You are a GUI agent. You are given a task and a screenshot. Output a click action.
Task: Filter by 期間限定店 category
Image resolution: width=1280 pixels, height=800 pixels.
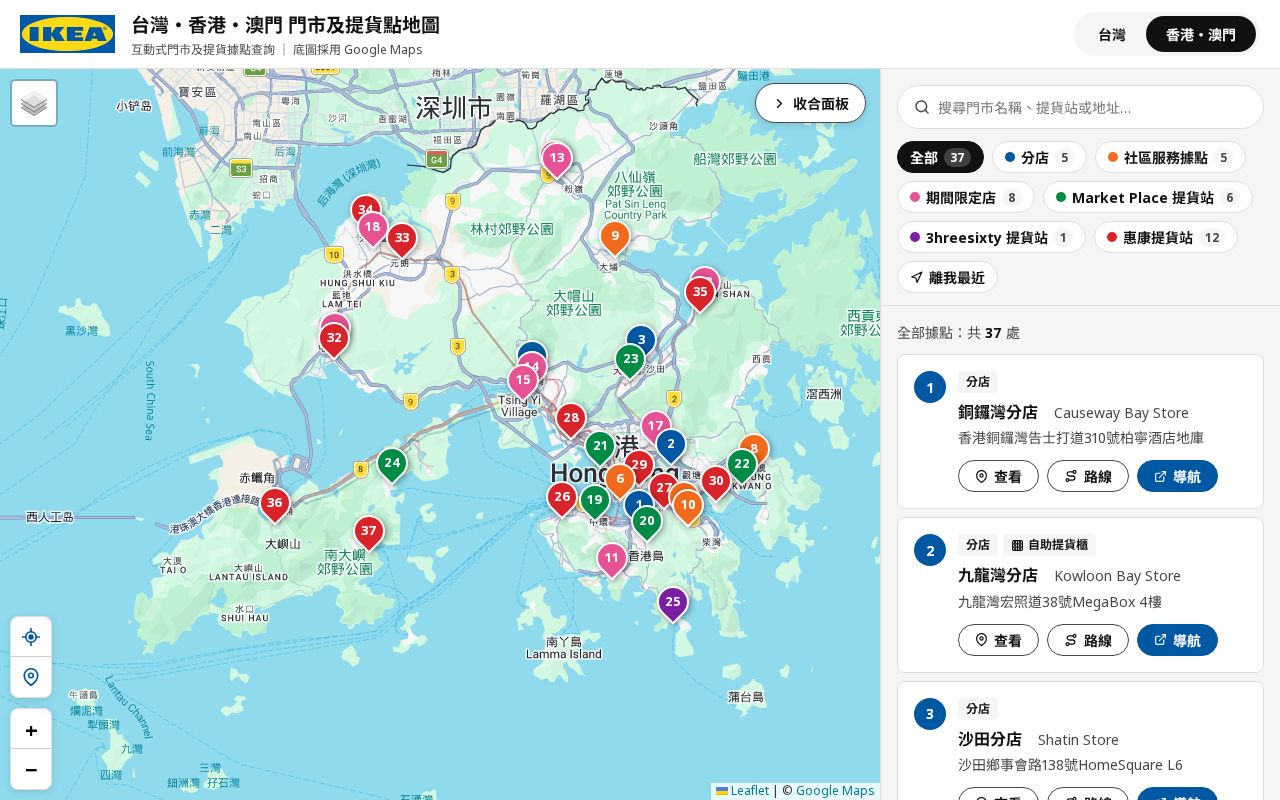[966, 197]
